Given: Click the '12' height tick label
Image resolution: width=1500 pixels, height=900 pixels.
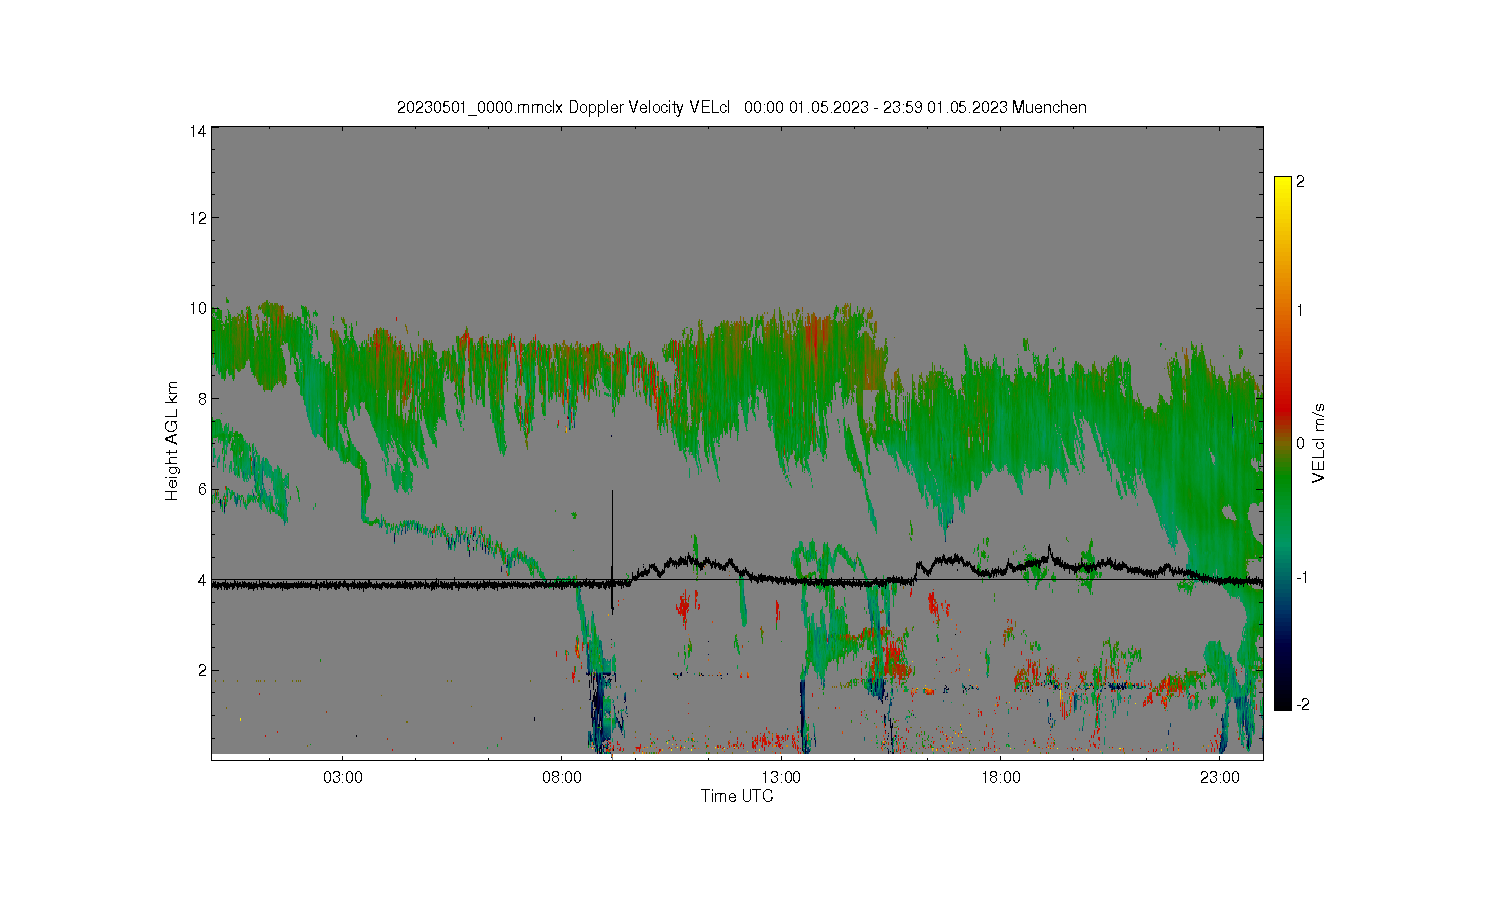Looking at the screenshot, I should tap(198, 218).
